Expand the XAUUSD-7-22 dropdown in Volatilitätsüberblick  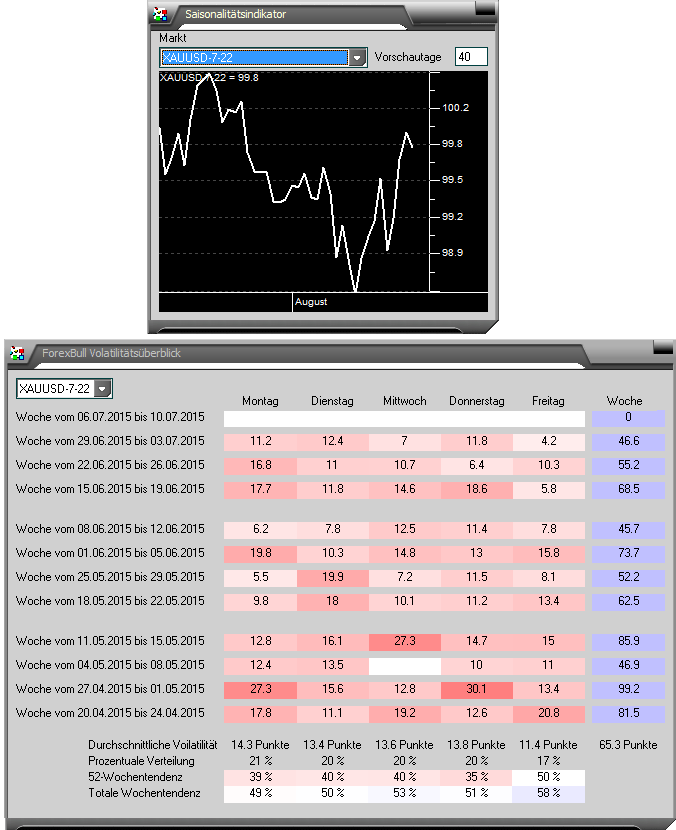[x=102, y=388]
